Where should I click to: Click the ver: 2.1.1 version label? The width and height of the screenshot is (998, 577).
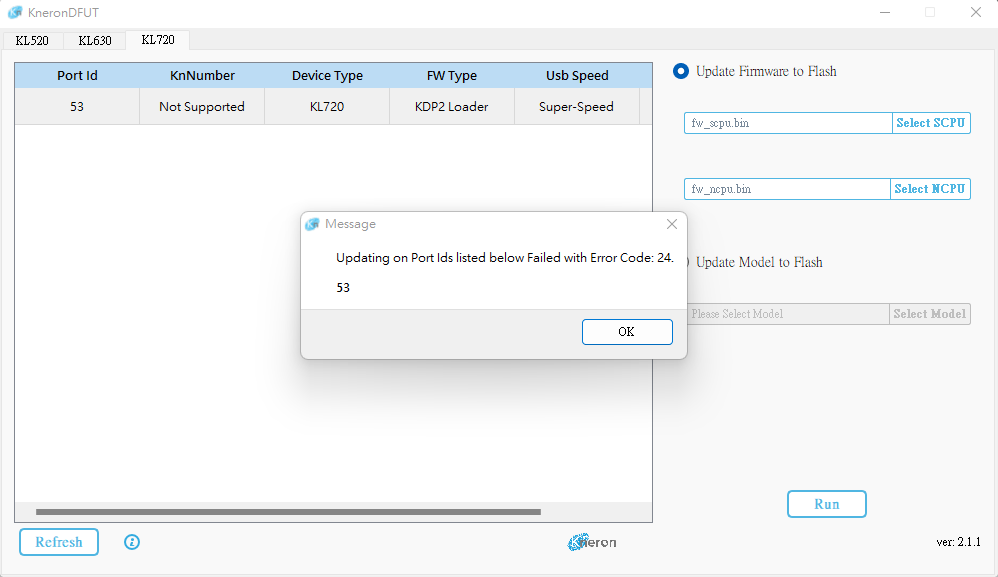coord(958,542)
